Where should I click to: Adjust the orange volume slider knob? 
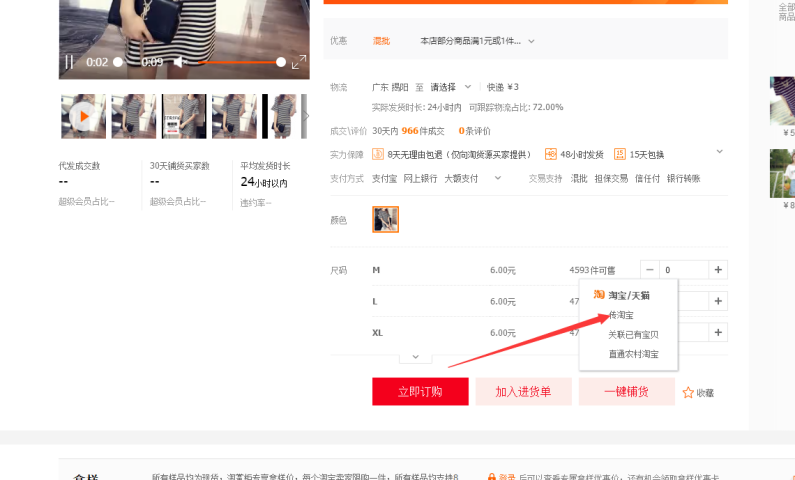(280, 62)
